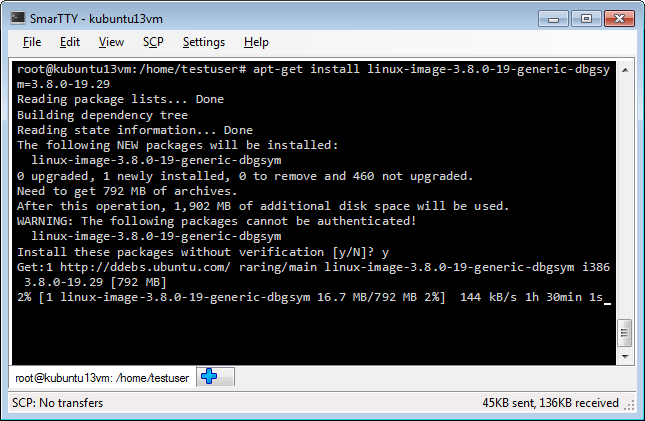Click the sent/received bytes status indicator
This screenshot has width=645, height=421.
click(x=550, y=402)
